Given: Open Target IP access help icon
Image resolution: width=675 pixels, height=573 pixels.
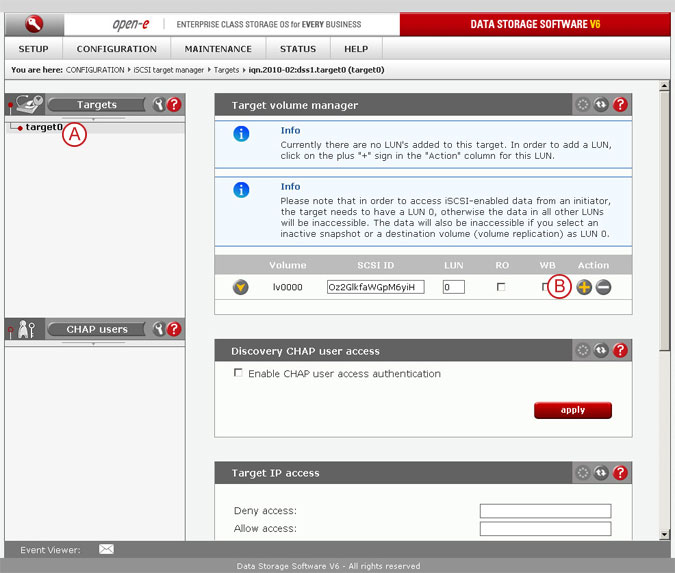Looking at the screenshot, I should (620, 473).
